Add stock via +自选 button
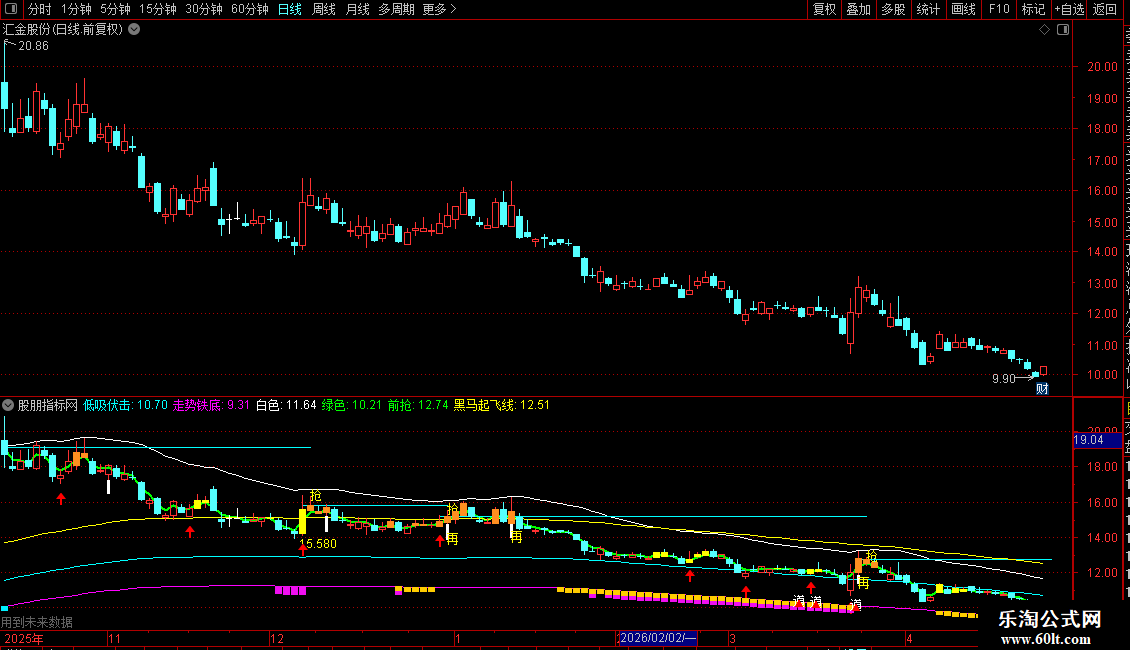 [x=1069, y=9]
